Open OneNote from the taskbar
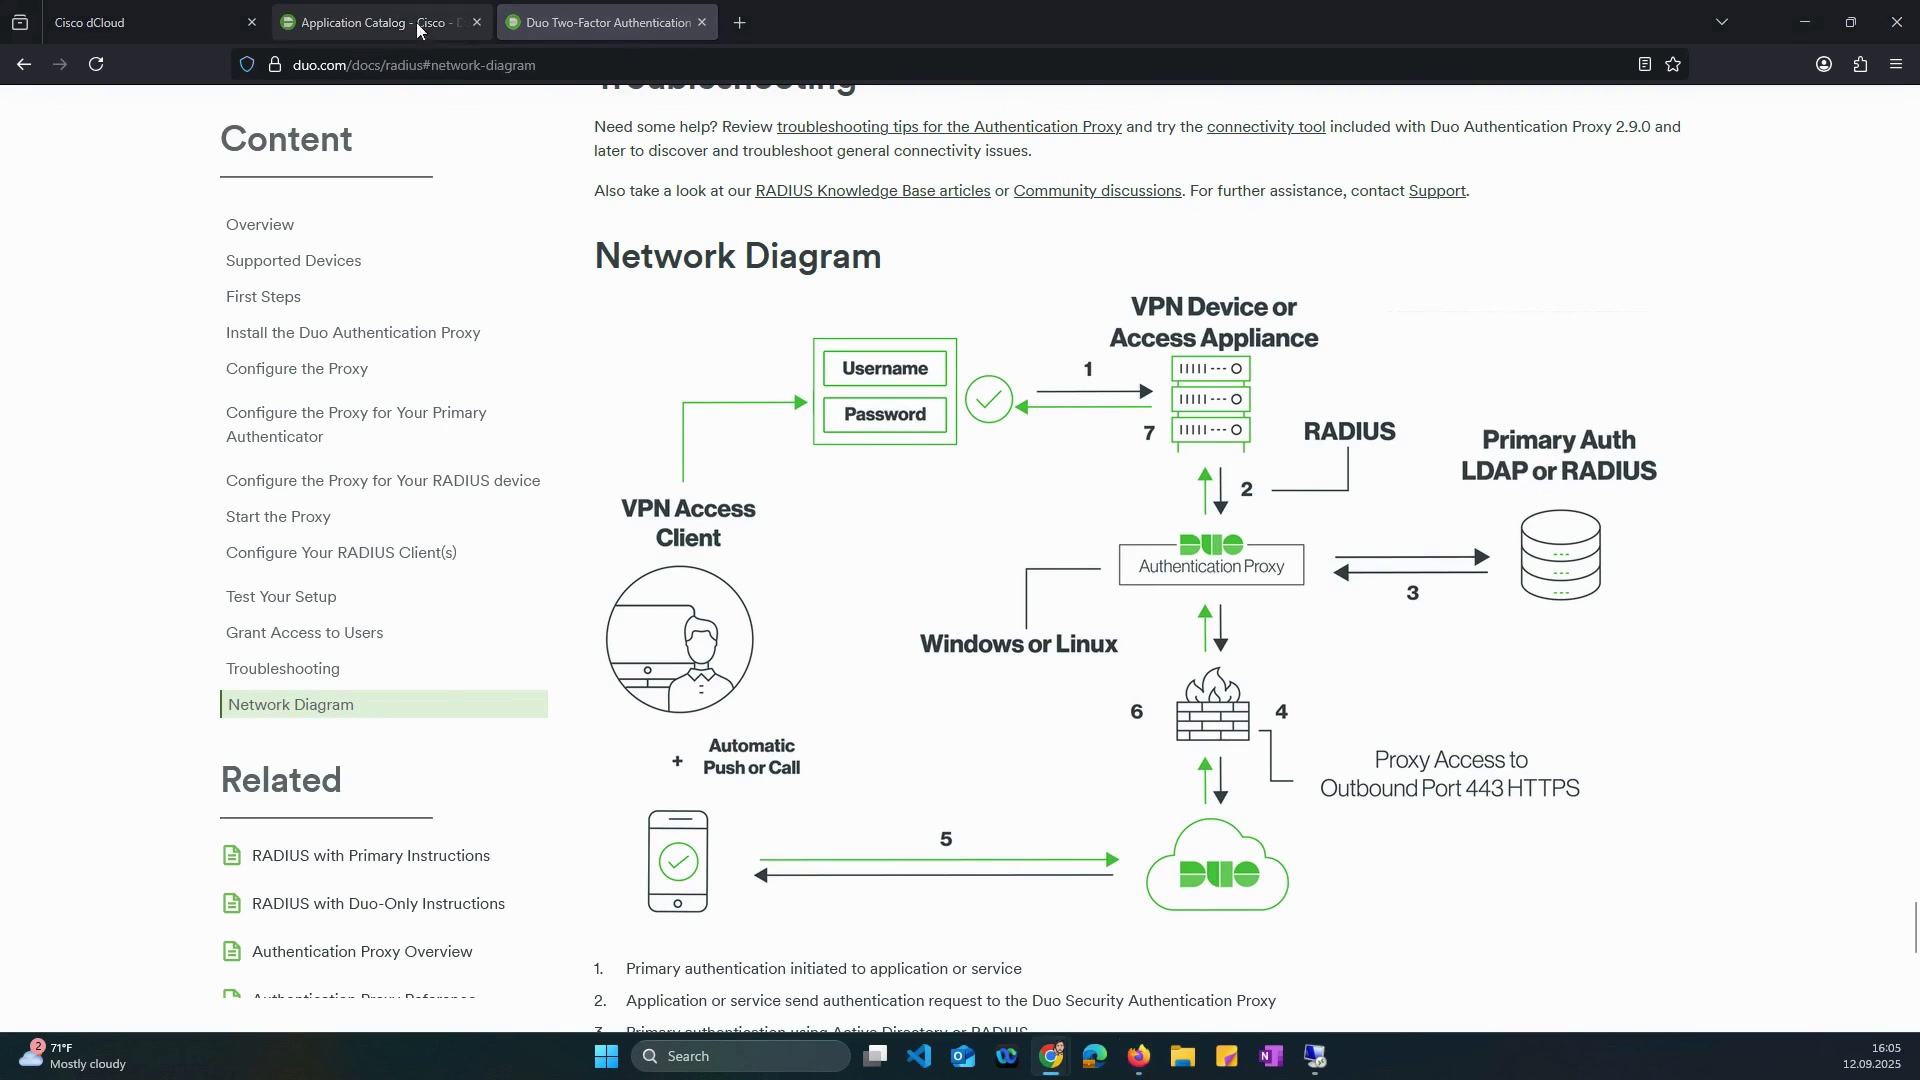Image resolution: width=1920 pixels, height=1080 pixels. click(1271, 1056)
